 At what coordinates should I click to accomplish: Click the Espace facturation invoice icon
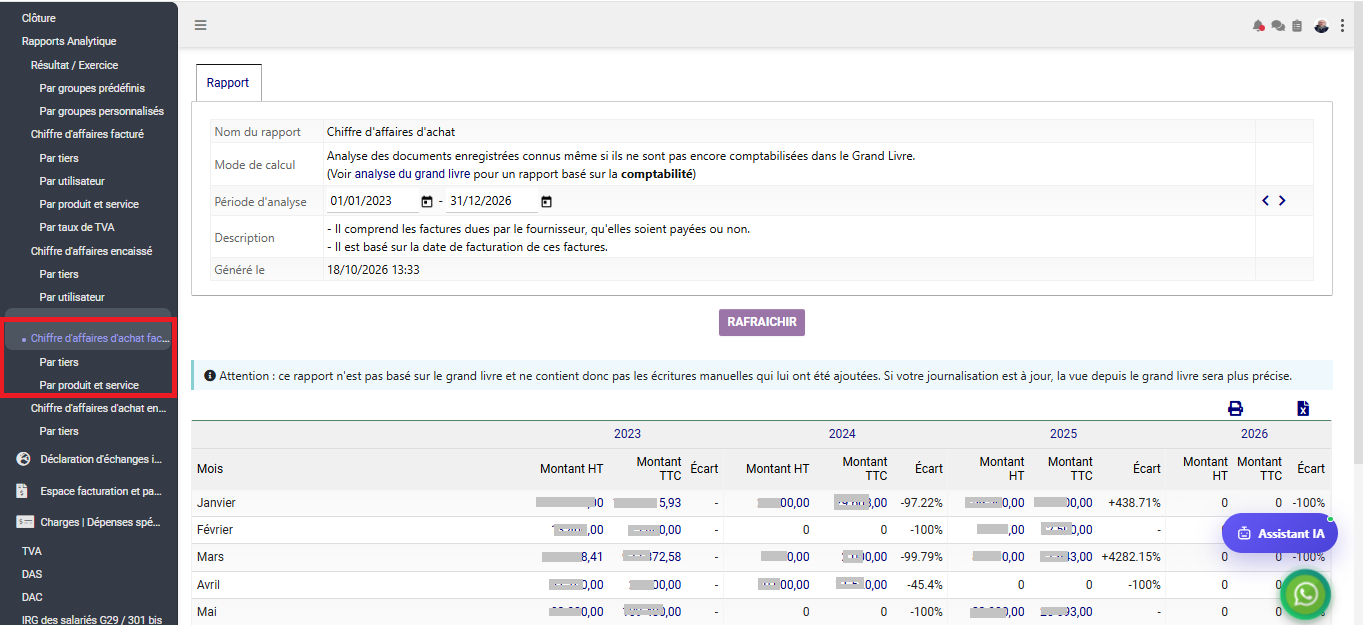click(x=22, y=491)
